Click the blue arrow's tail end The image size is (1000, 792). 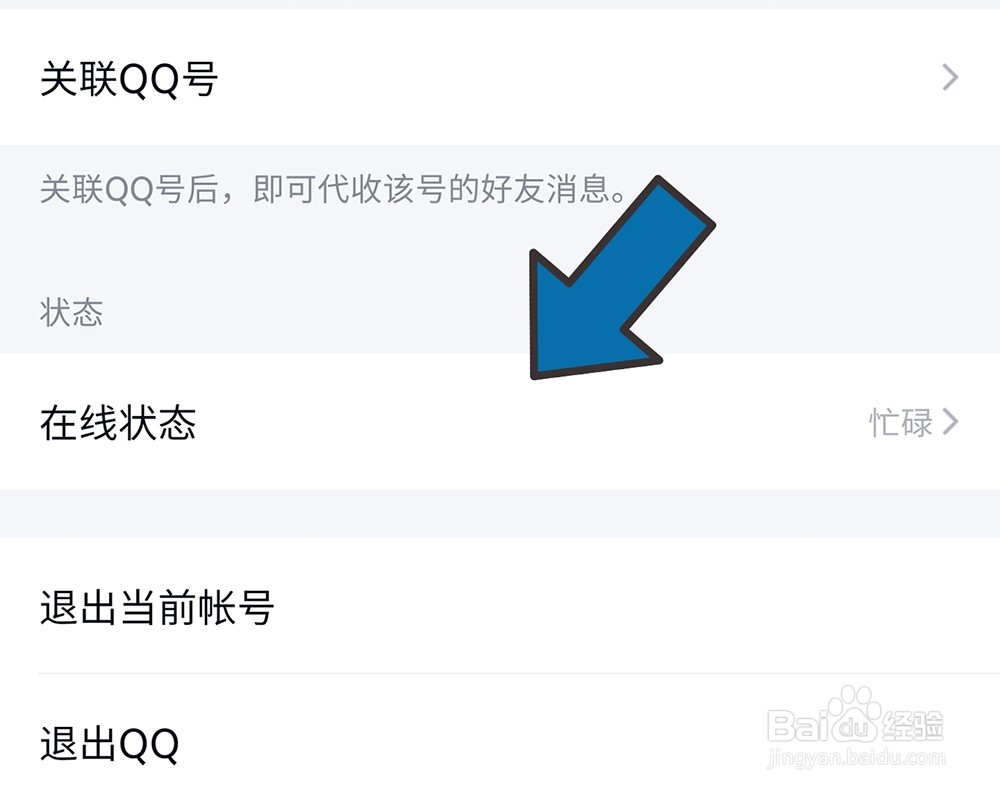point(686,201)
